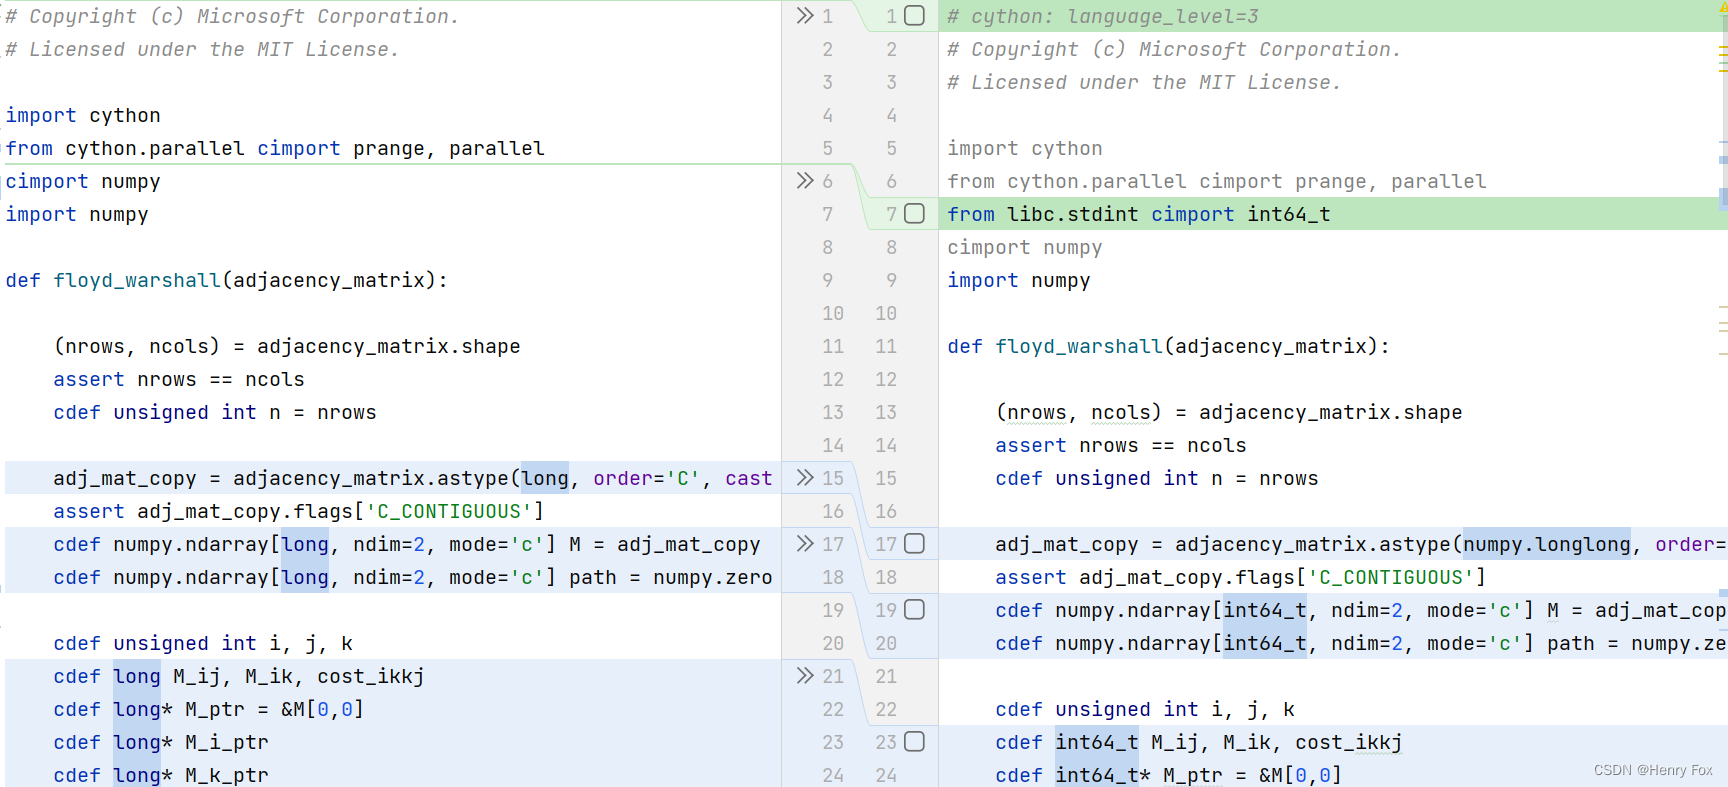The height and width of the screenshot is (787, 1728).
Task: Click right 'numpy.ndarray[int64_t' path line
Action: [x=1361, y=643]
